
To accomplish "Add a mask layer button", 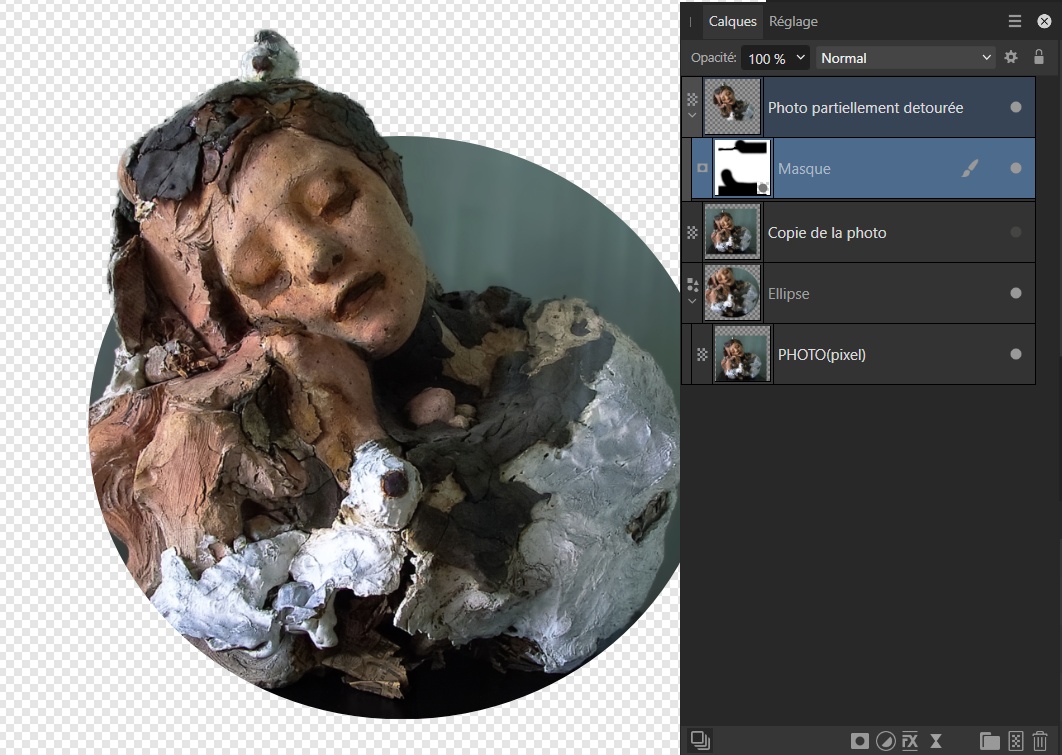I will [x=859, y=741].
